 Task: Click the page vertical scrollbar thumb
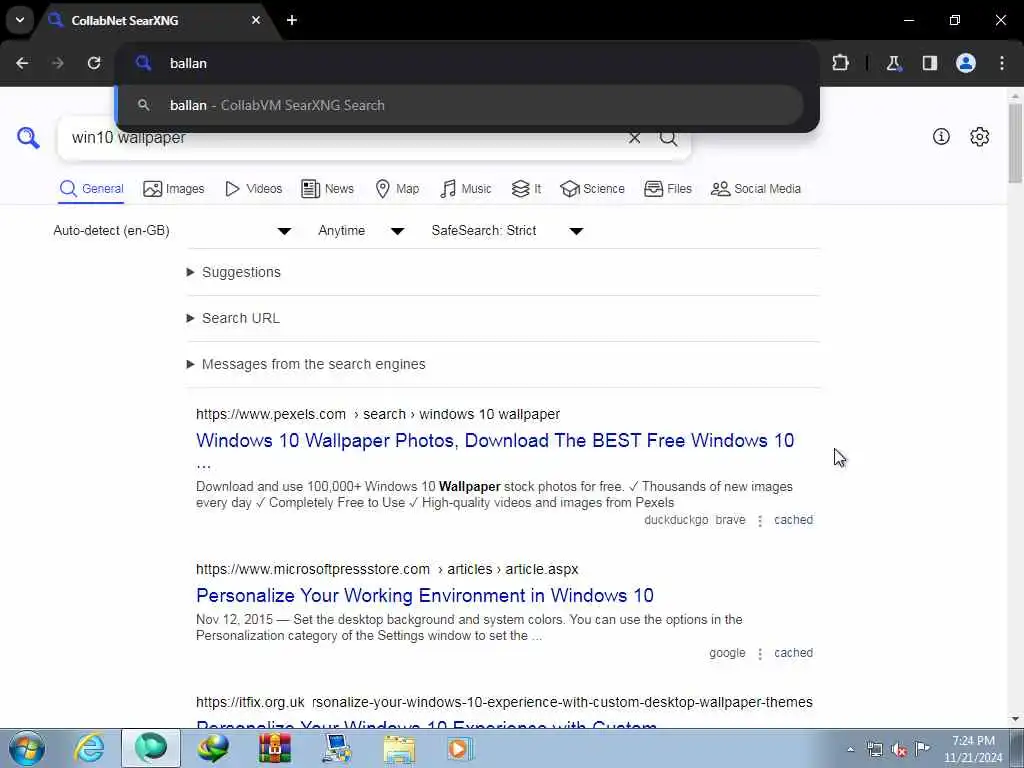click(1015, 144)
